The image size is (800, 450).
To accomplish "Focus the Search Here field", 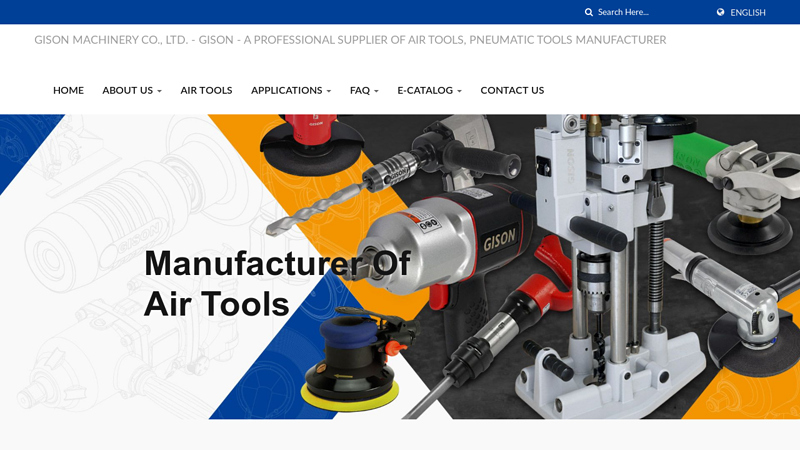I will tap(623, 12).
